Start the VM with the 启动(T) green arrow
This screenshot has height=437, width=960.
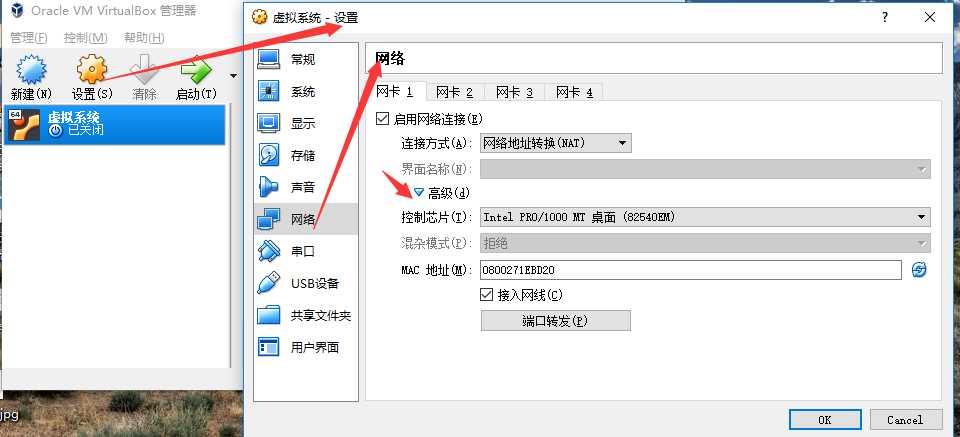[x=197, y=69]
